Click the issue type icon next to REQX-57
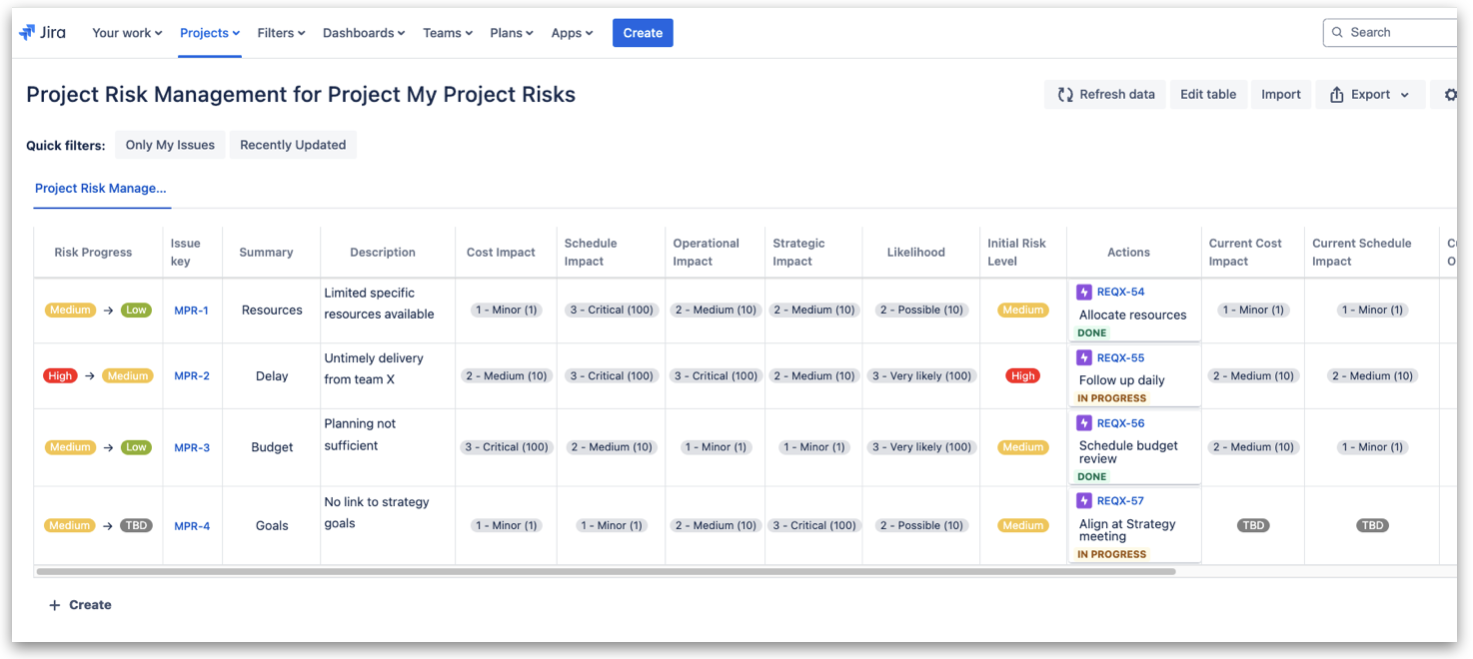This screenshot has width=1473, height=659. click(x=1083, y=500)
